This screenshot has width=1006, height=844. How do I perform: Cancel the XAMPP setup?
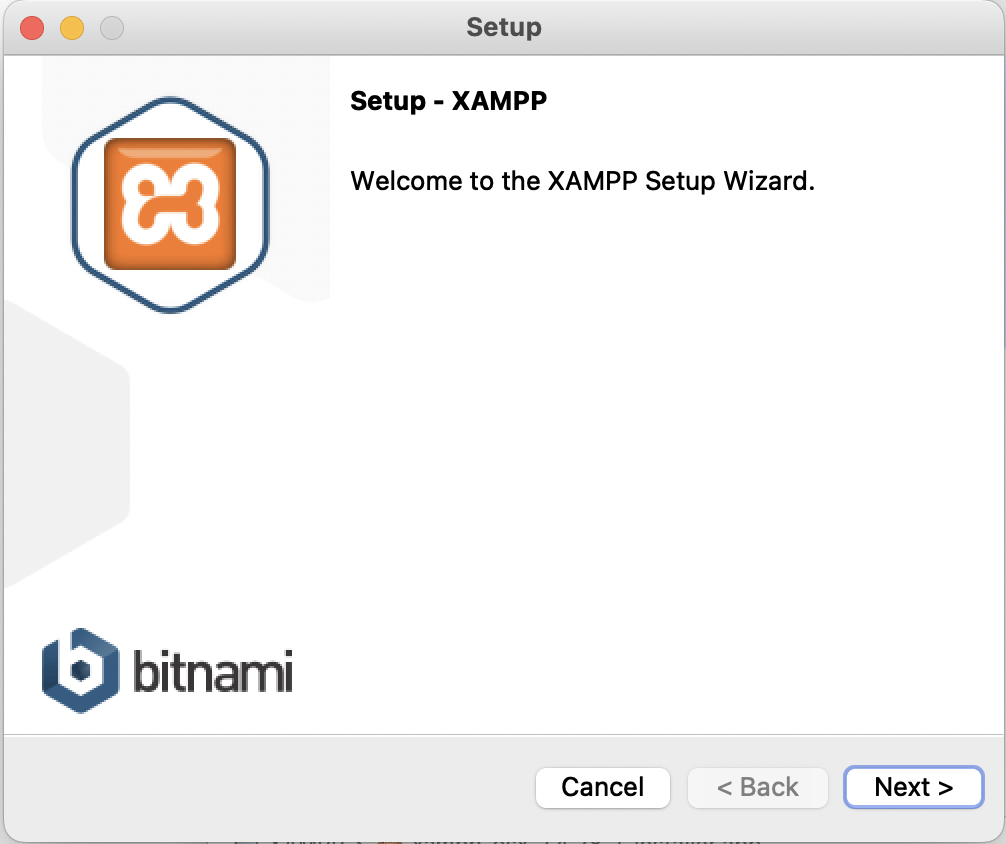tap(602, 787)
